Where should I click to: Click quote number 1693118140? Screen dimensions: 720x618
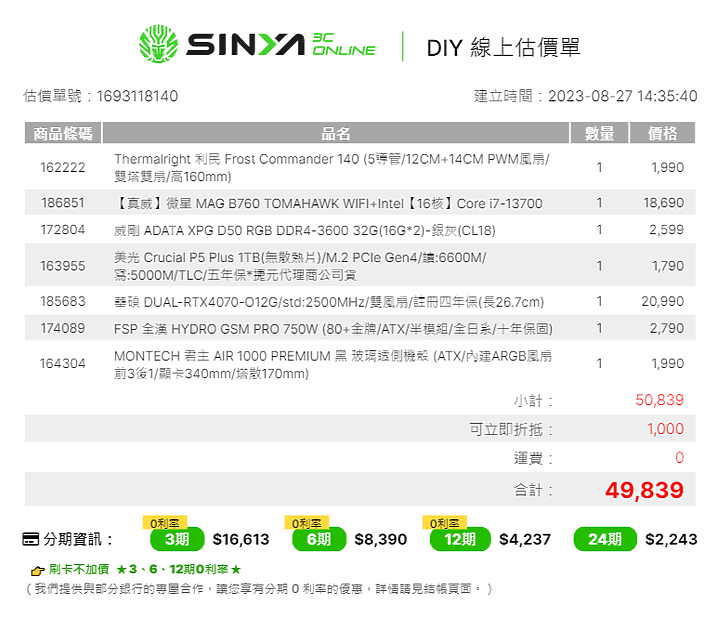(x=137, y=96)
